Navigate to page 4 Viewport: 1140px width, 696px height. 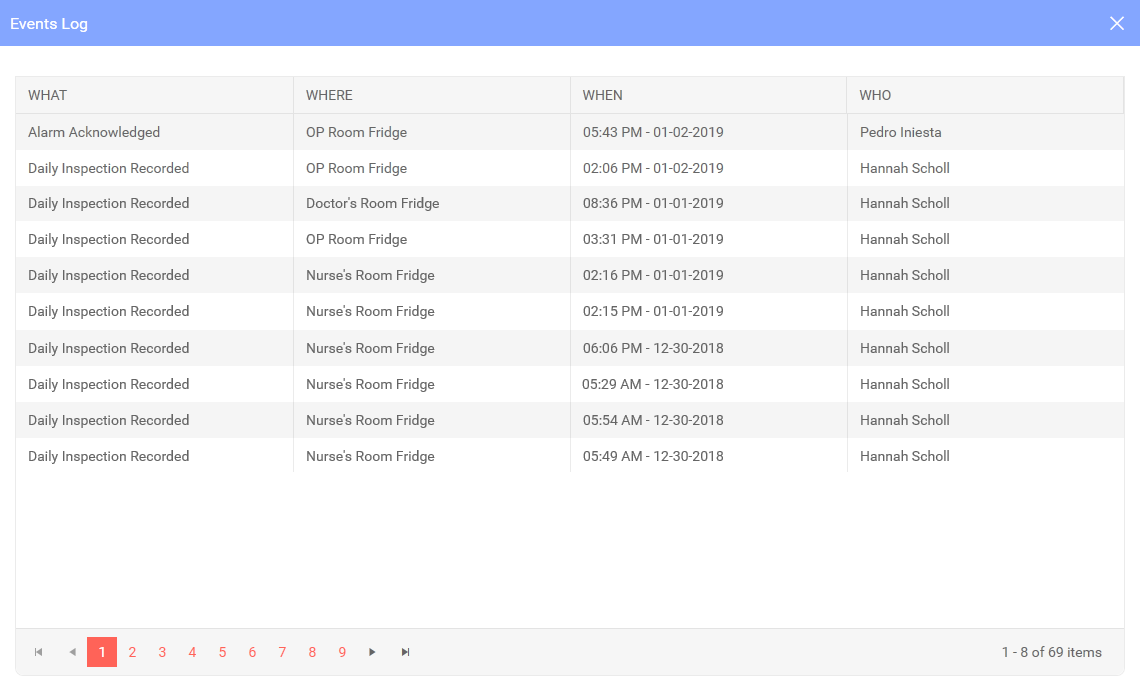[192, 652]
